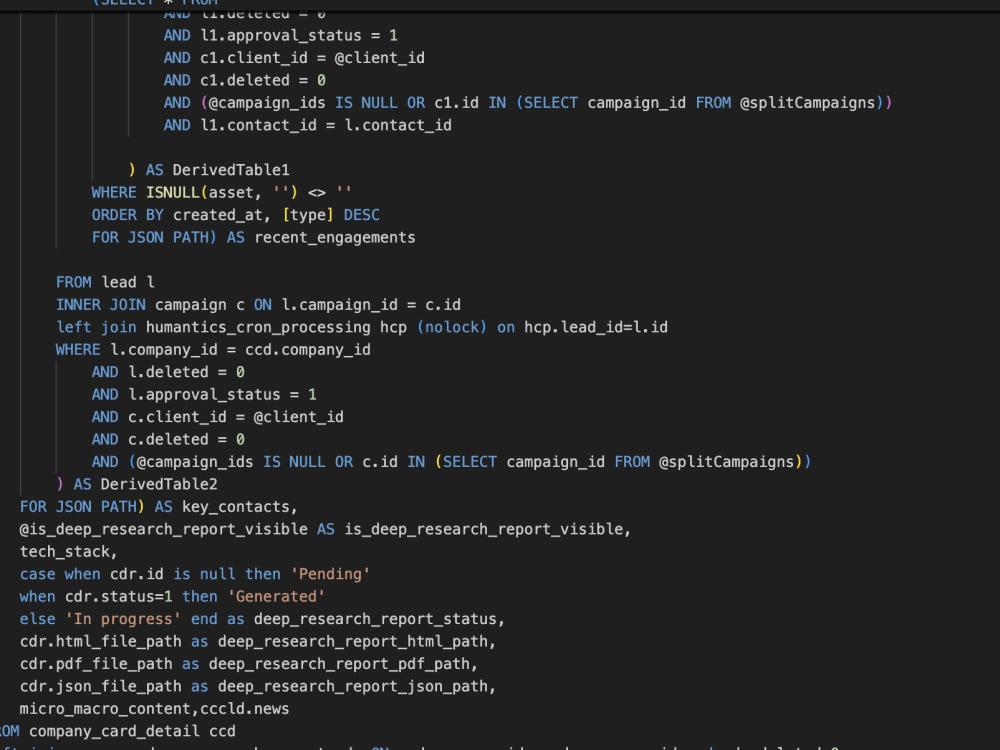
Task: Click 'WHERE l.company_id = ccd.company_id' line
Action: (x=213, y=349)
